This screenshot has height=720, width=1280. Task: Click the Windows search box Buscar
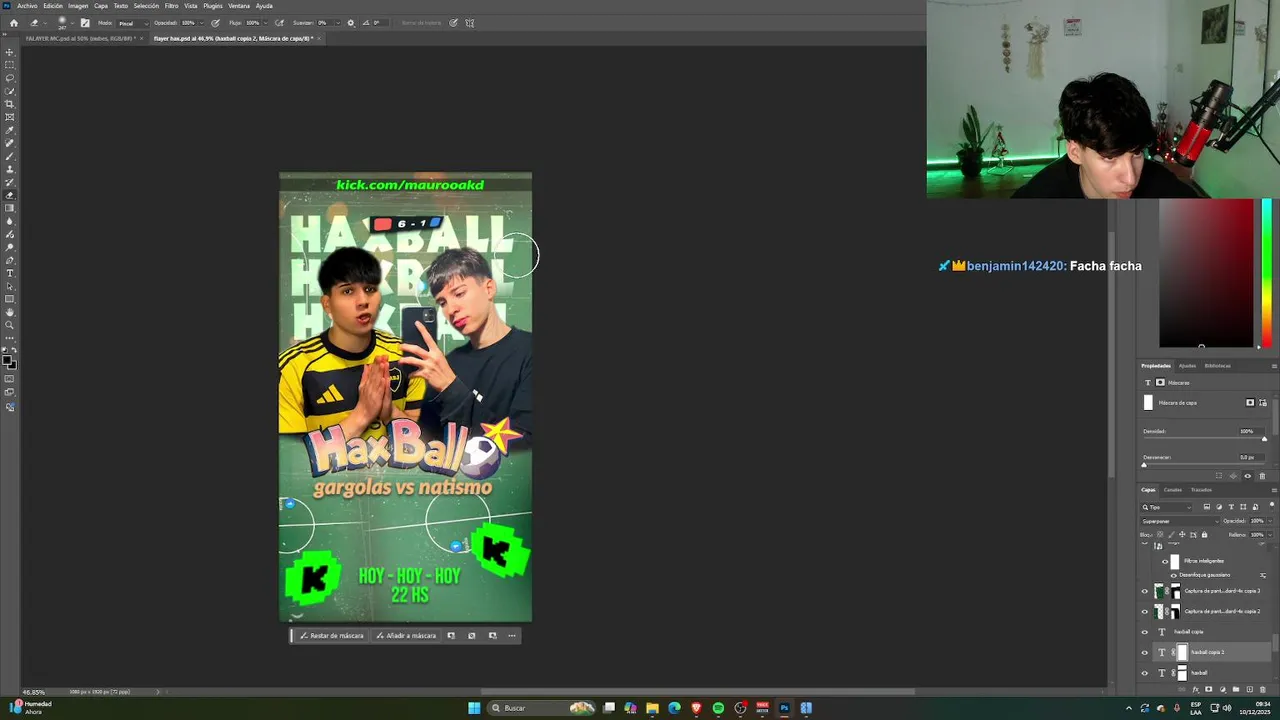pyautogui.click(x=541, y=708)
